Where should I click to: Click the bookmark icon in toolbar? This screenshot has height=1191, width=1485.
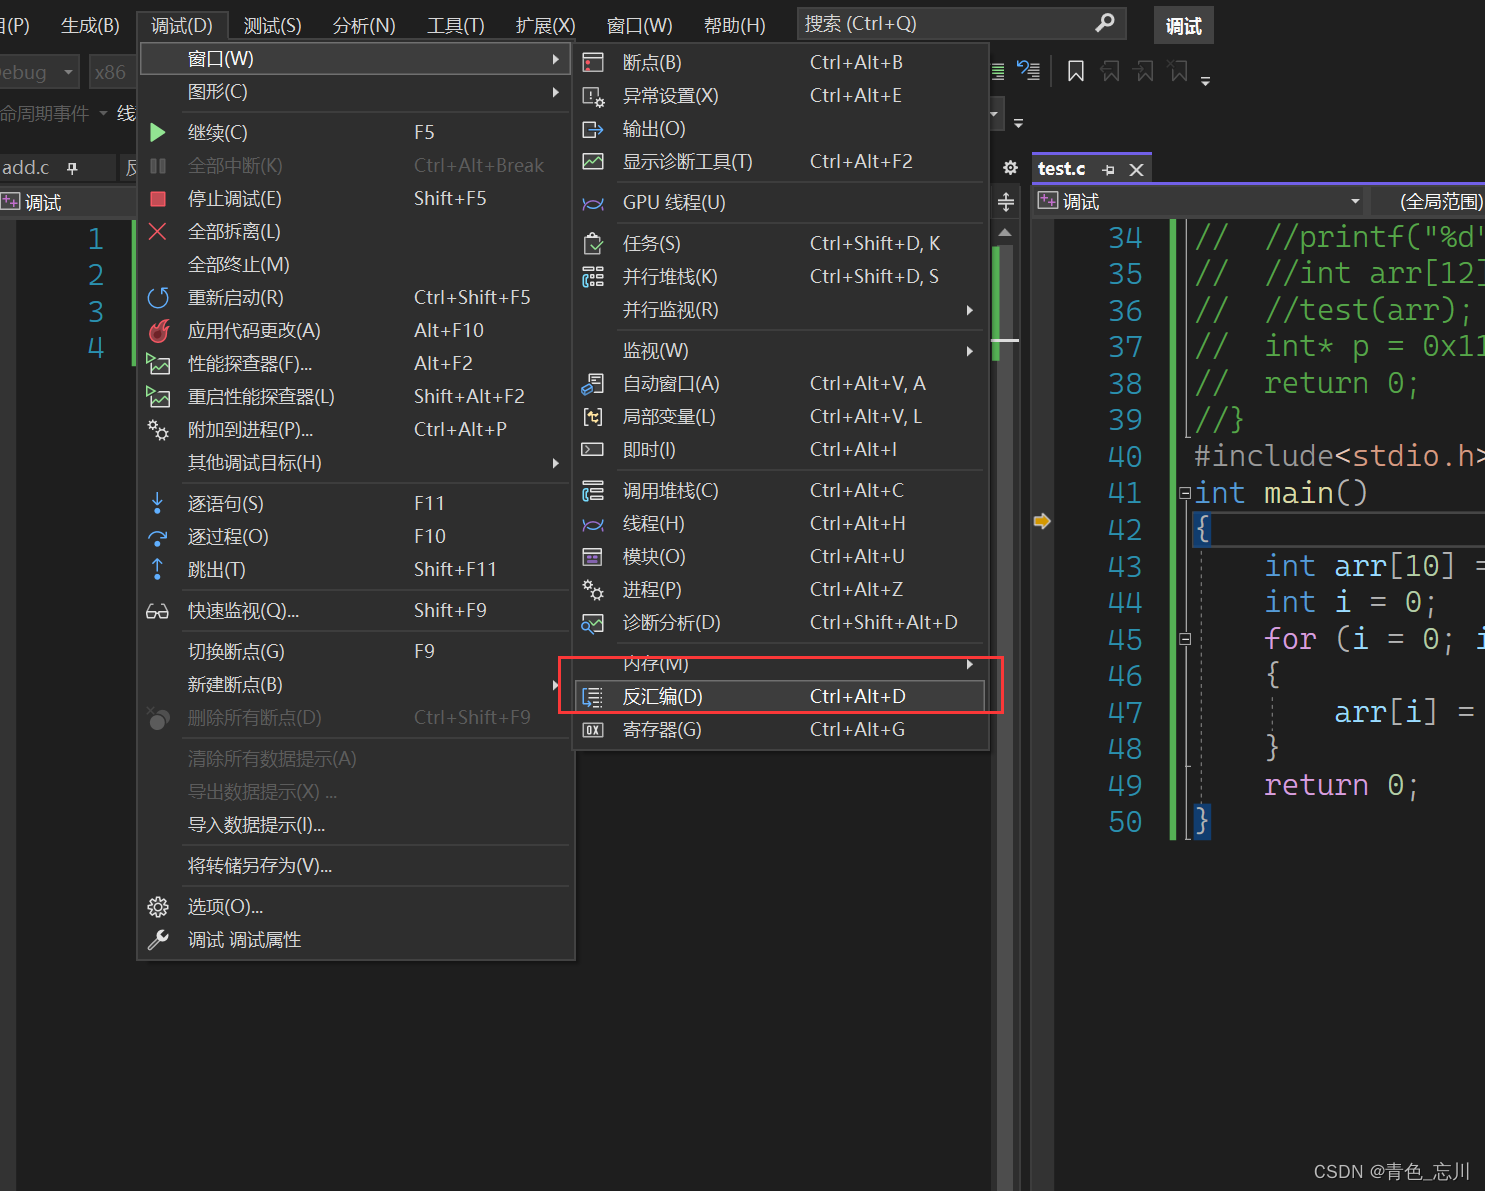[x=1076, y=72]
